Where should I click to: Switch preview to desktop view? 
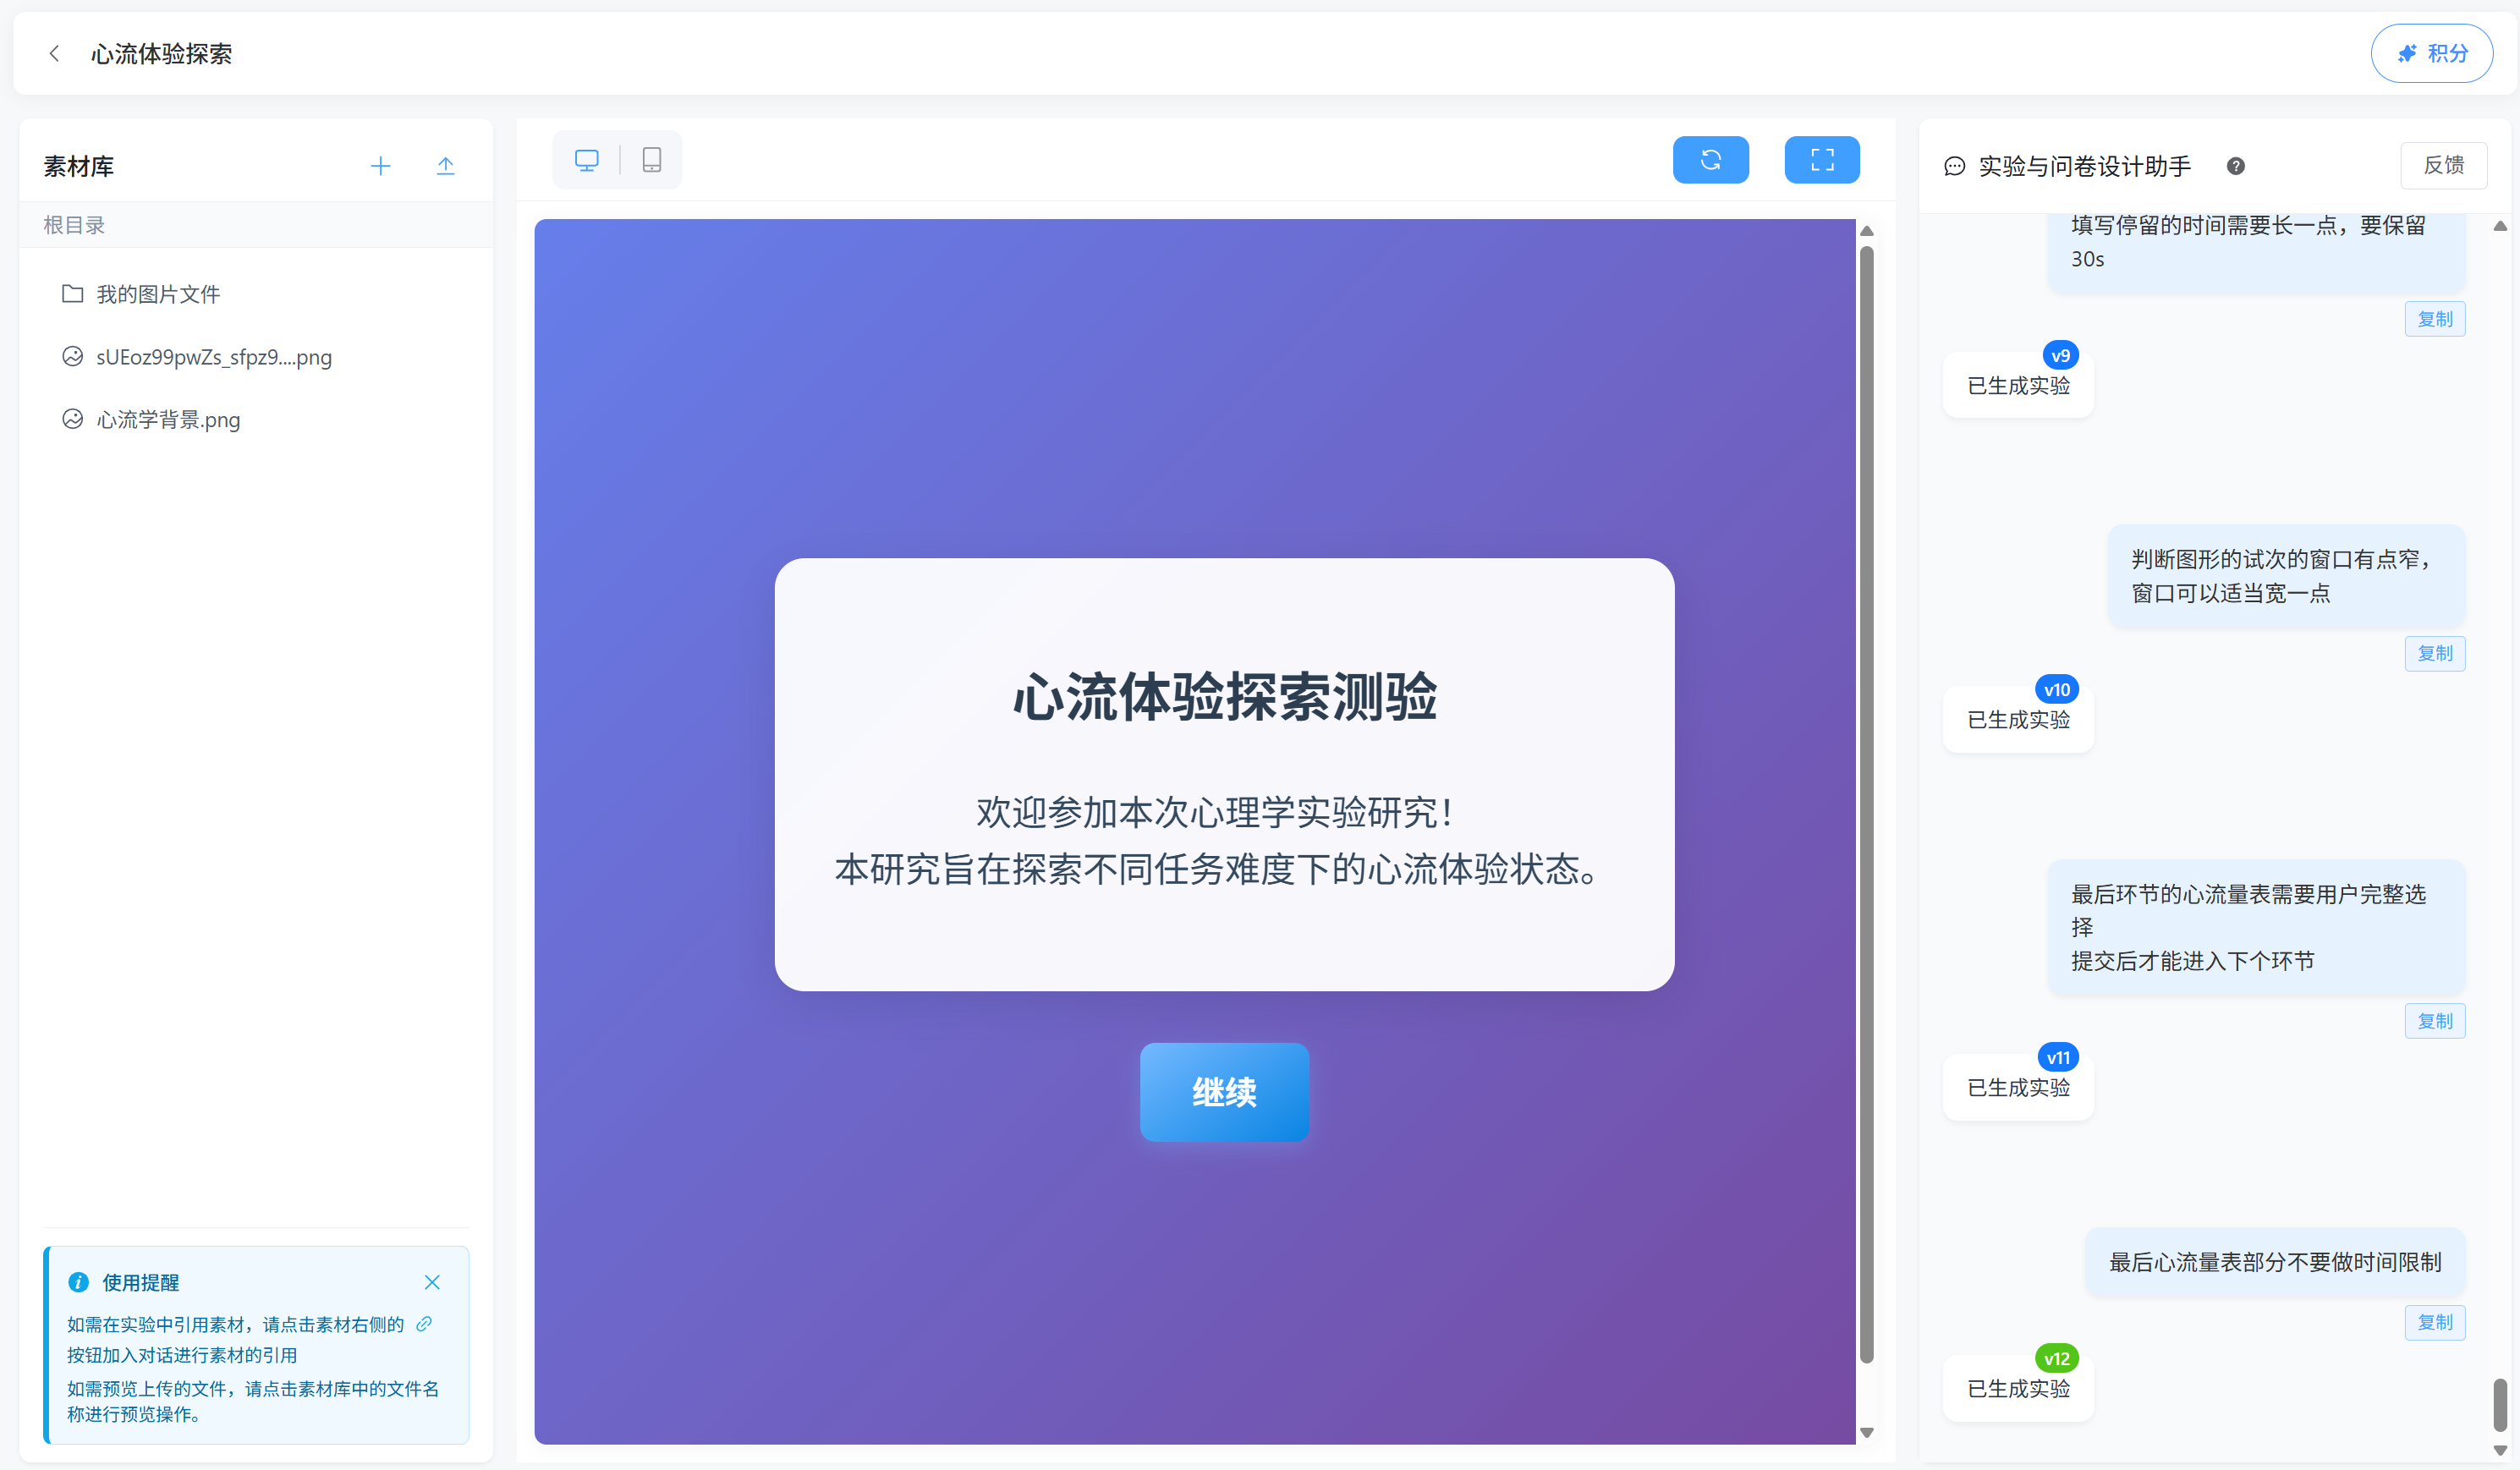(x=587, y=160)
